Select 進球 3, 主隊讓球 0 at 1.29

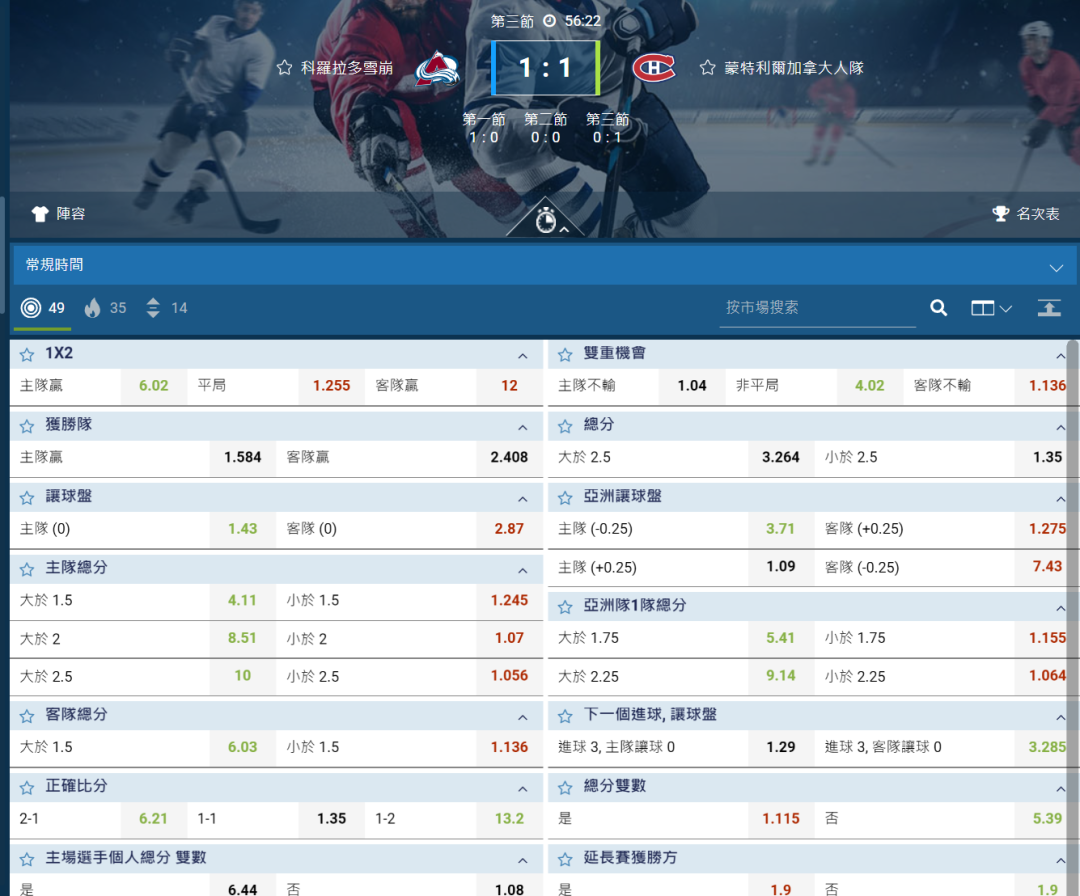coord(780,747)
